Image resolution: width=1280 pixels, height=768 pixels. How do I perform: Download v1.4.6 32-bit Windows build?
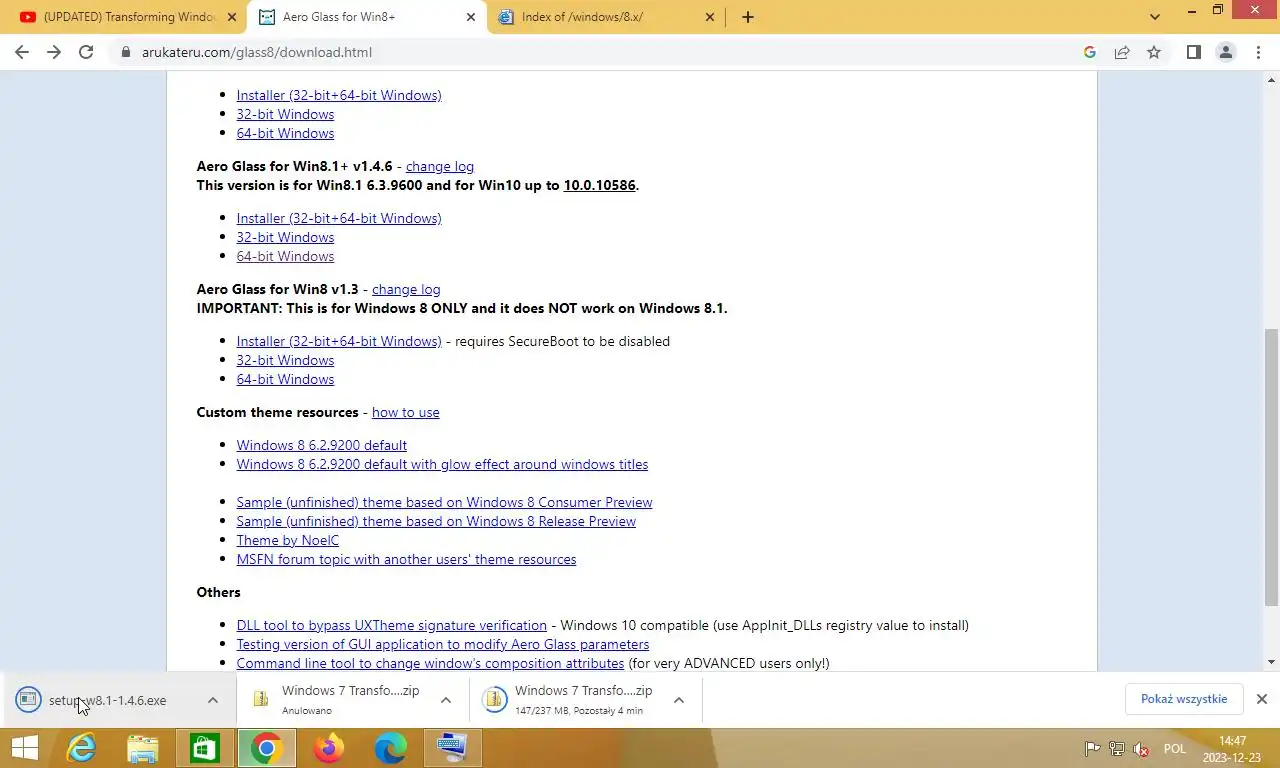tap(285, 237)
